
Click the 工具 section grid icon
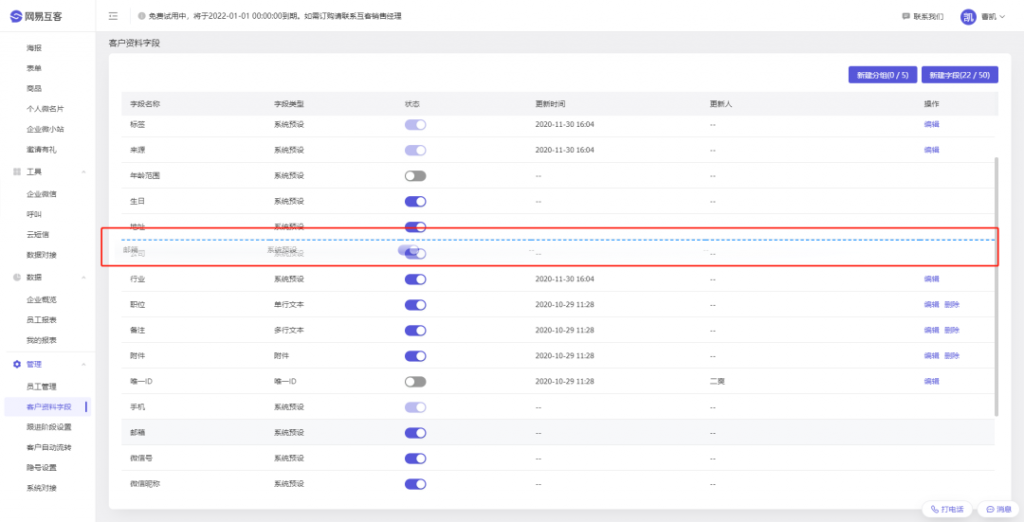click(17, 171)
